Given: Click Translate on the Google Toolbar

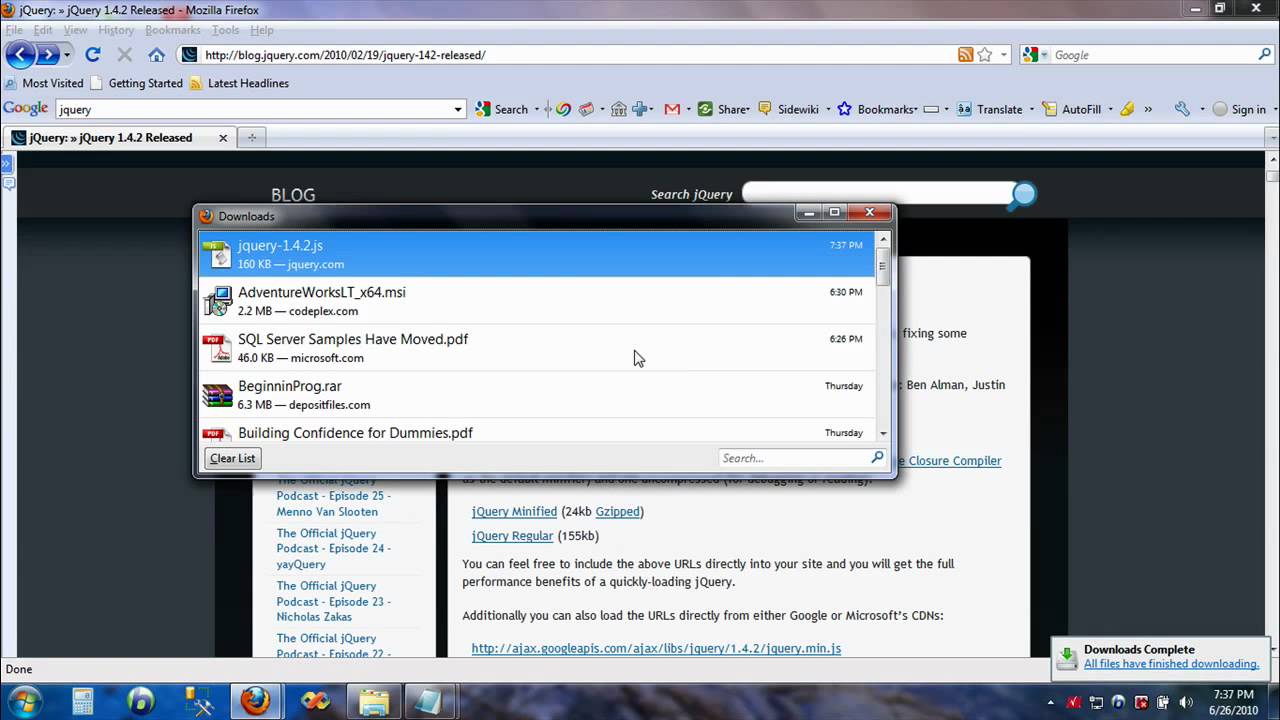Looking at the screenshot, I should click(x=989, y=109).
